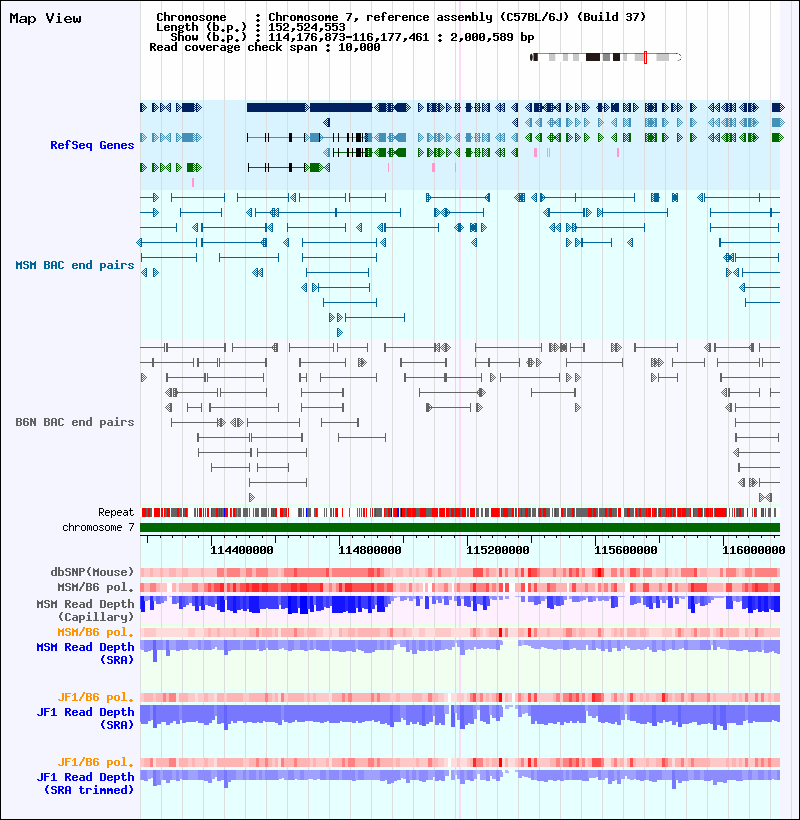Click the red position marker on chromosome ideogram
Viewport: 800px width, 820px height.
click(x=645, y=58)
